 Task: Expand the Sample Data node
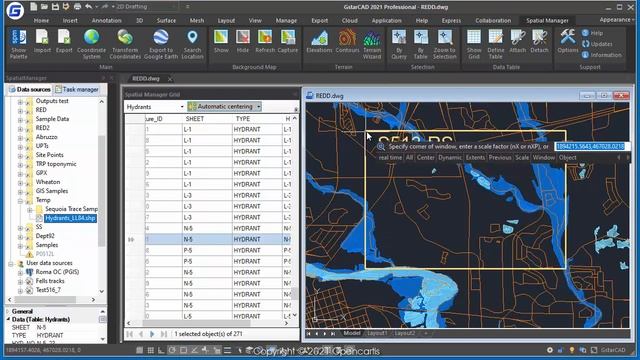20,119
